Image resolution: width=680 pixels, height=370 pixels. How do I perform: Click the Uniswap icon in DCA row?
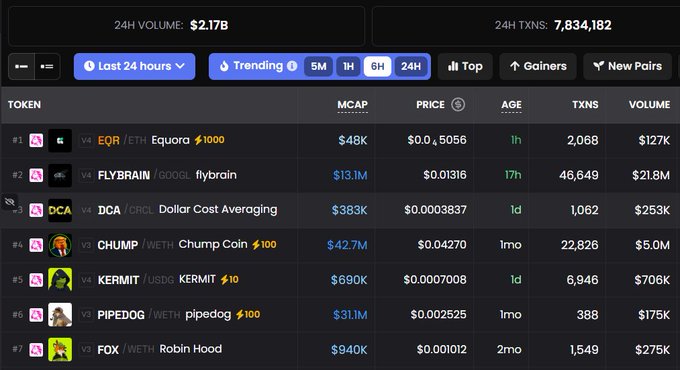pyautogui.click(x=36, y=210)
